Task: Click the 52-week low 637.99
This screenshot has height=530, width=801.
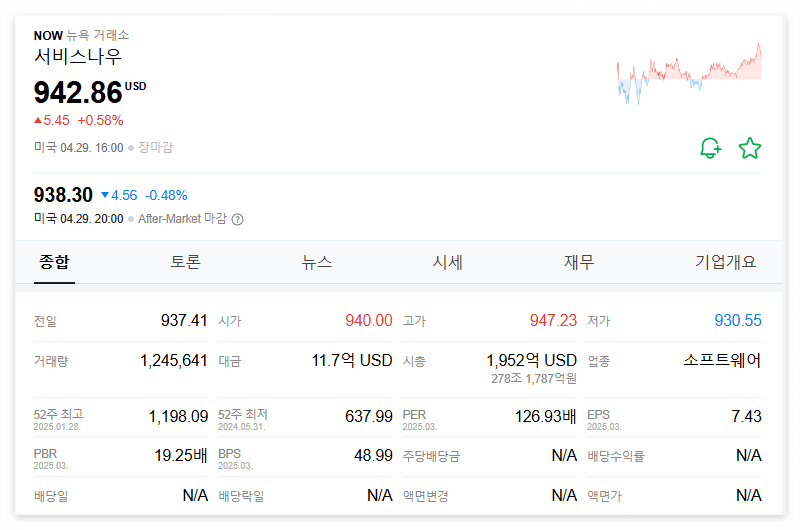Action: (x=369, y=417)
